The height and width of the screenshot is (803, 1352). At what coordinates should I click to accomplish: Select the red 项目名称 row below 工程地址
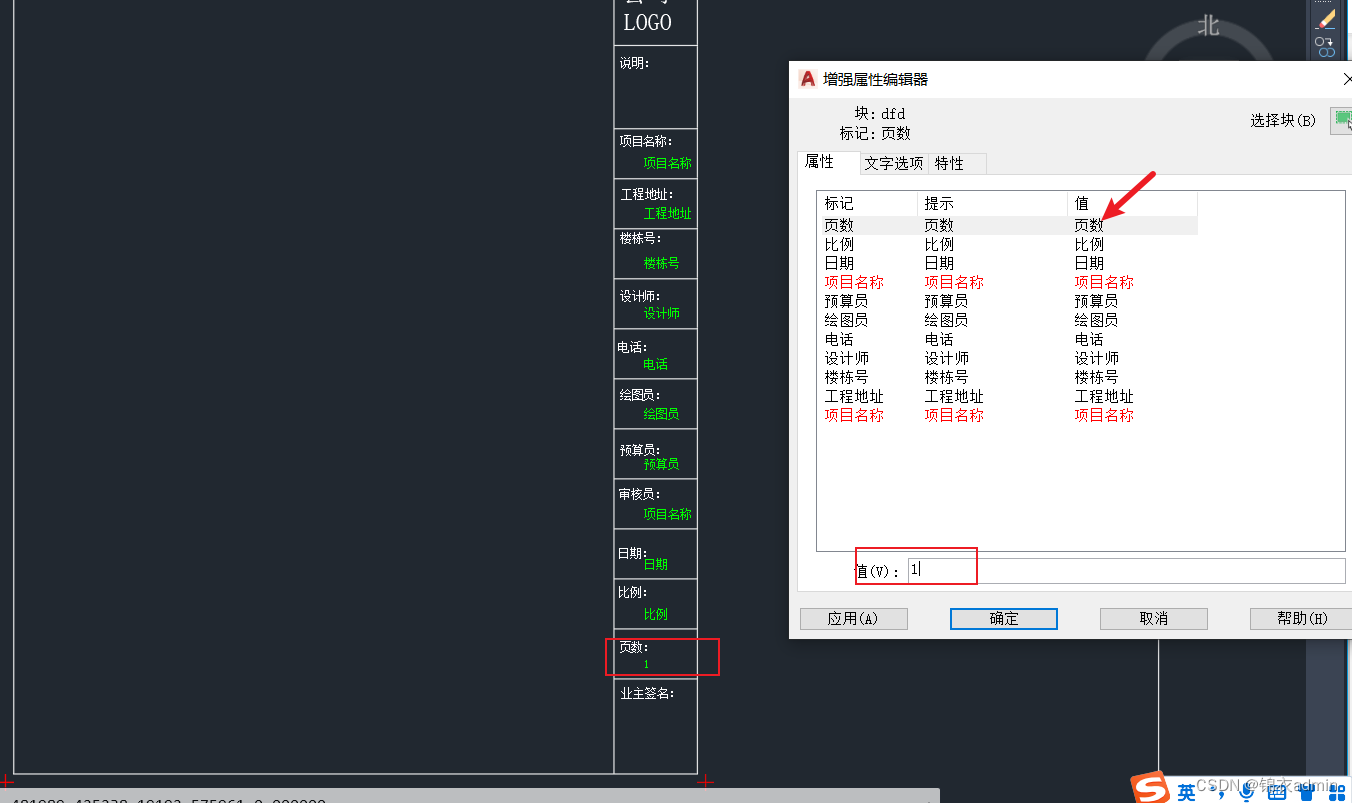[1007, 415]
